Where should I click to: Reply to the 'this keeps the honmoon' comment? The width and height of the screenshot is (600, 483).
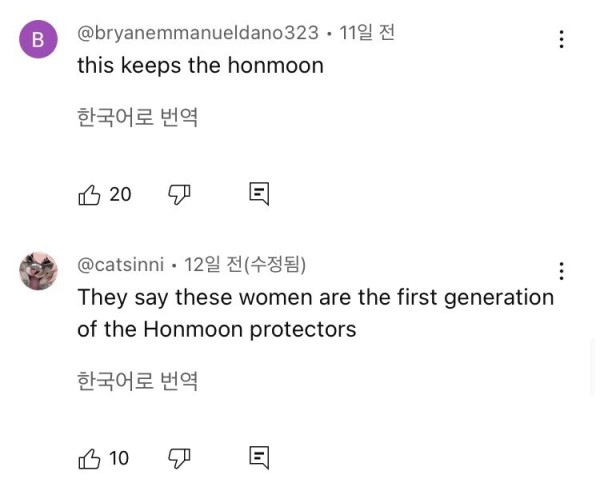click(259, 194)
